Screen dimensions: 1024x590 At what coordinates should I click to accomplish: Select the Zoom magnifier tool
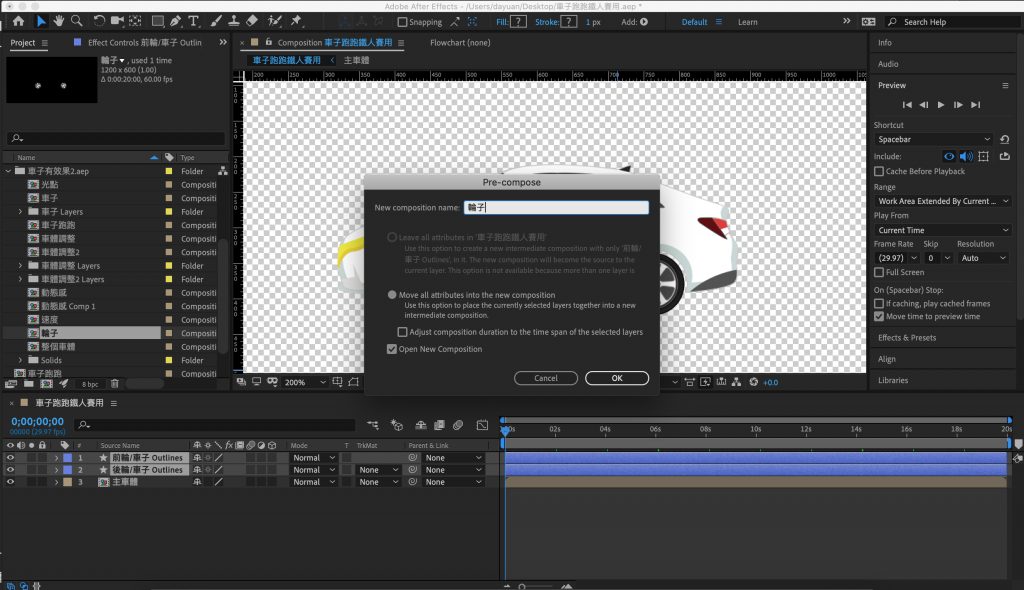(76, 21)
